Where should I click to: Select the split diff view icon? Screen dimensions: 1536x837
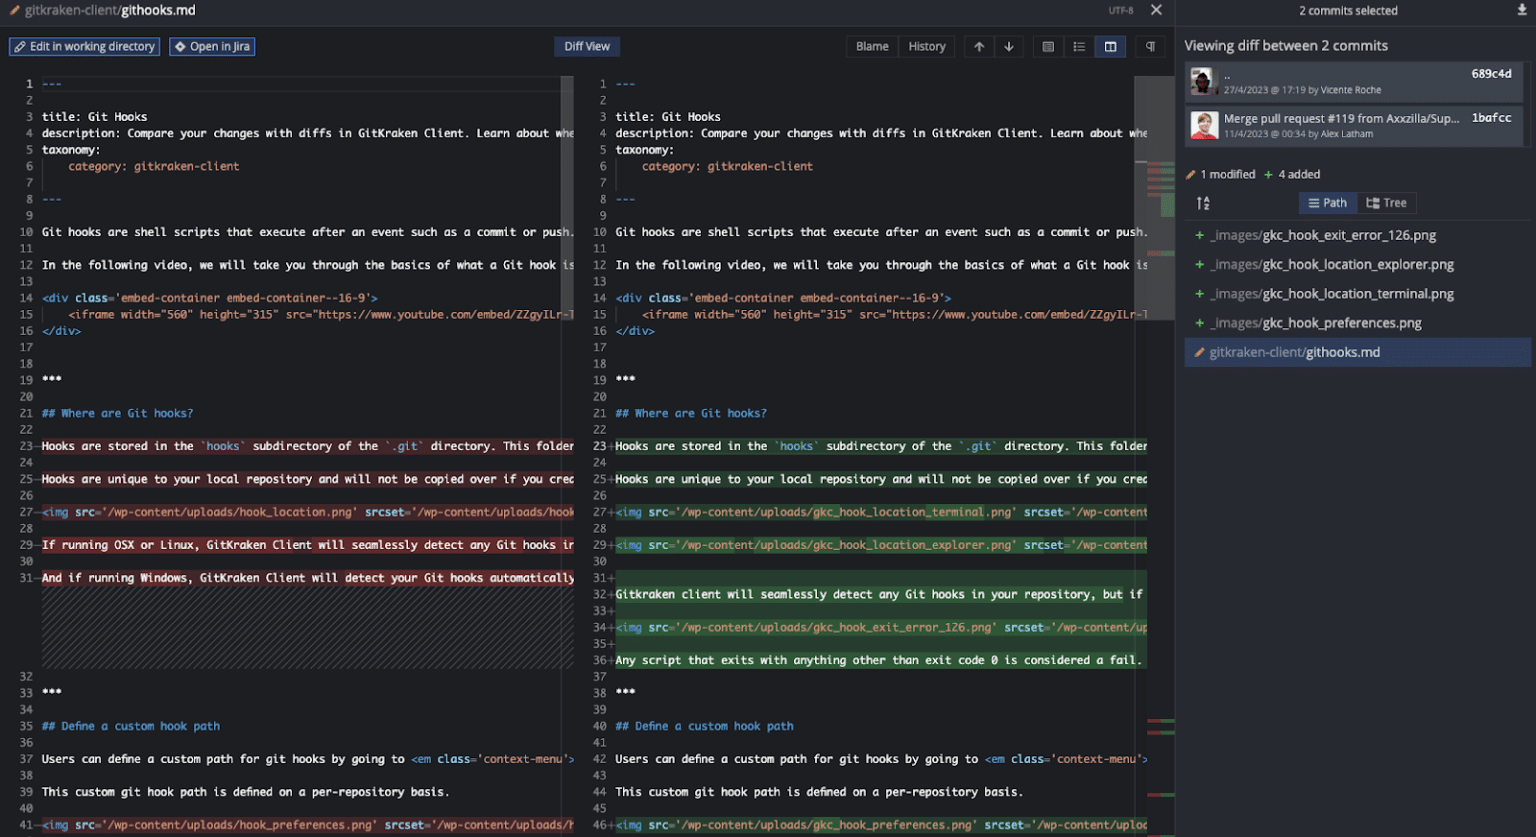pyautogui.click(x=1110, y=47)
